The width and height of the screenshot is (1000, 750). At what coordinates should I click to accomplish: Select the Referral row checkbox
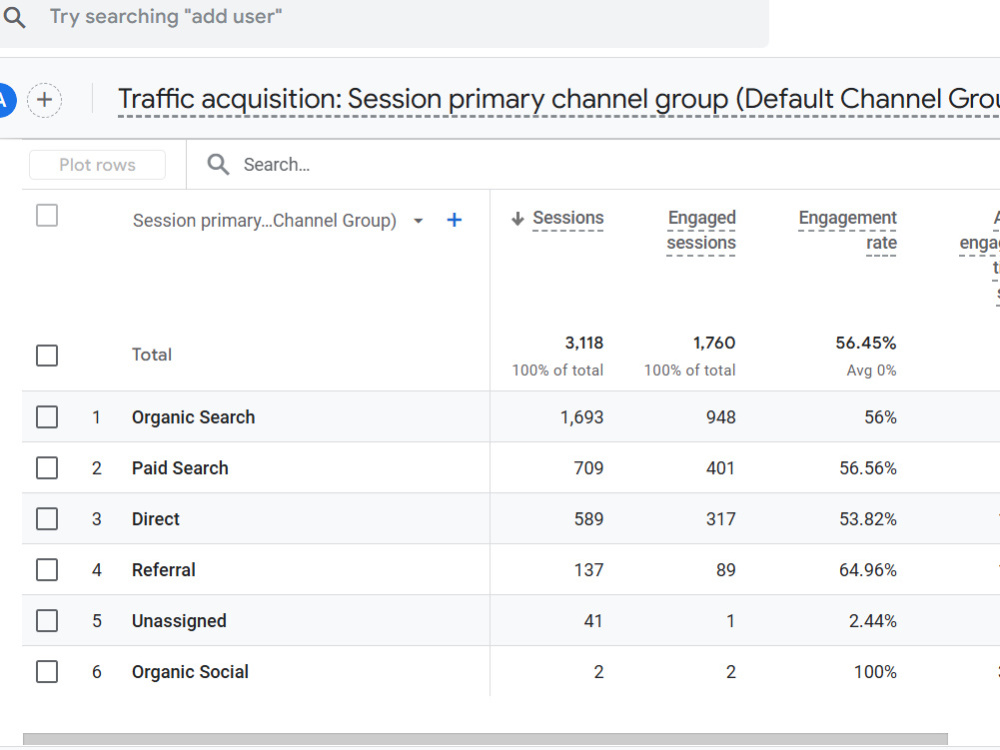point(47,570)
